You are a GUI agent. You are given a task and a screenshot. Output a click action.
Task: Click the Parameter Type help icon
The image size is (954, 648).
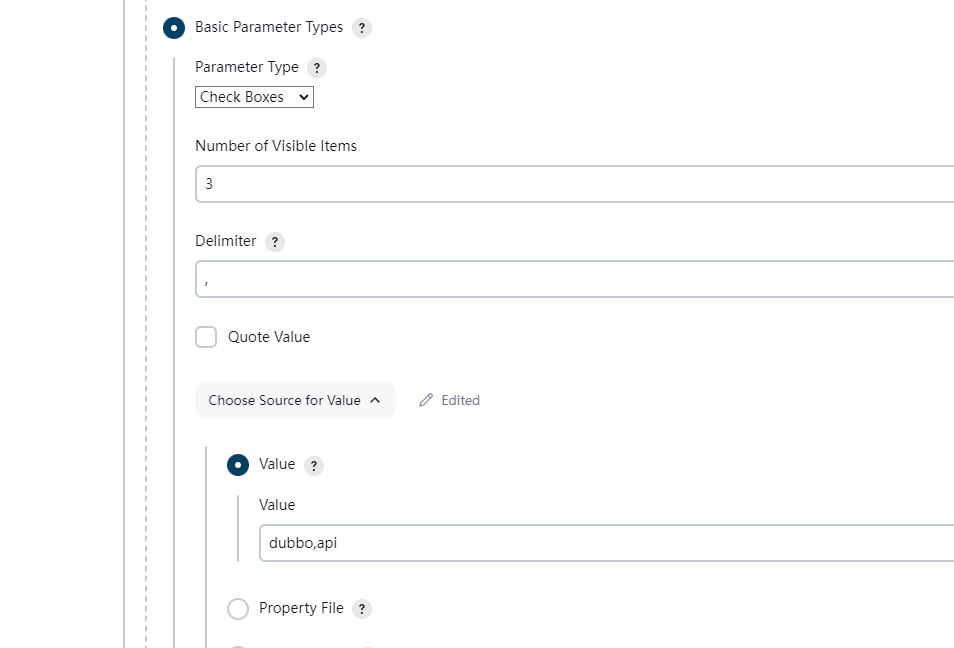coord(316,68)
